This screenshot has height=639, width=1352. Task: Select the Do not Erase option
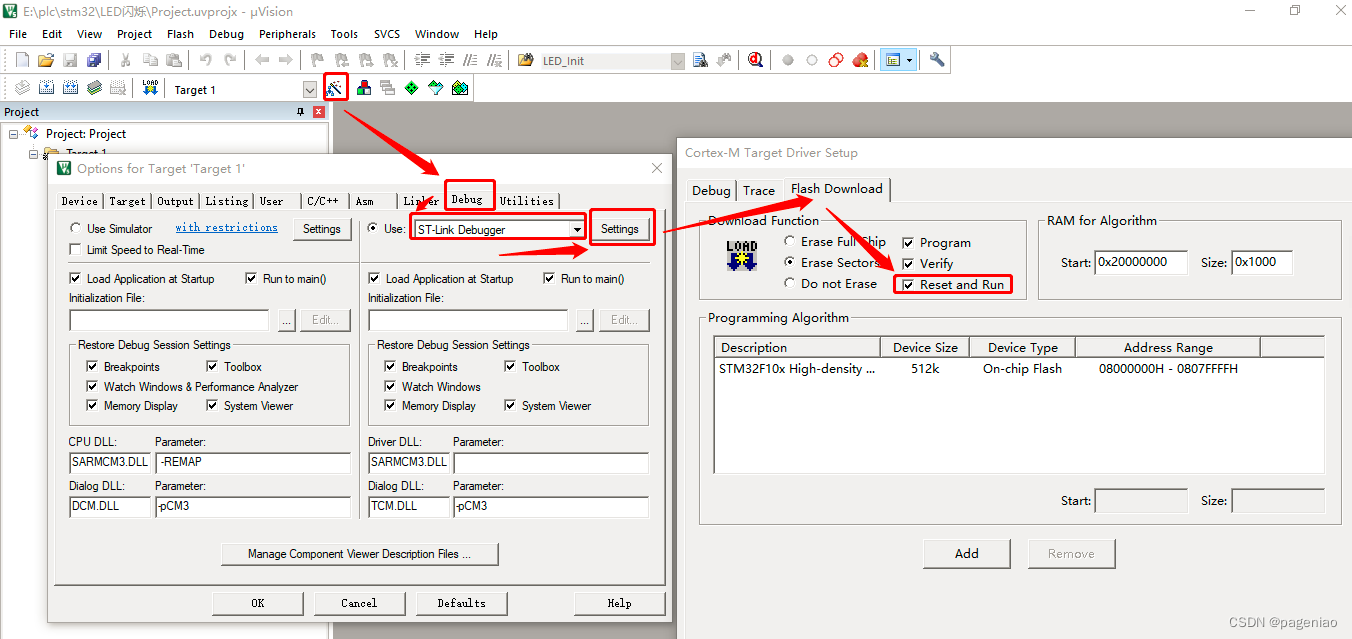pyautogui.click(x=790, y=284)
